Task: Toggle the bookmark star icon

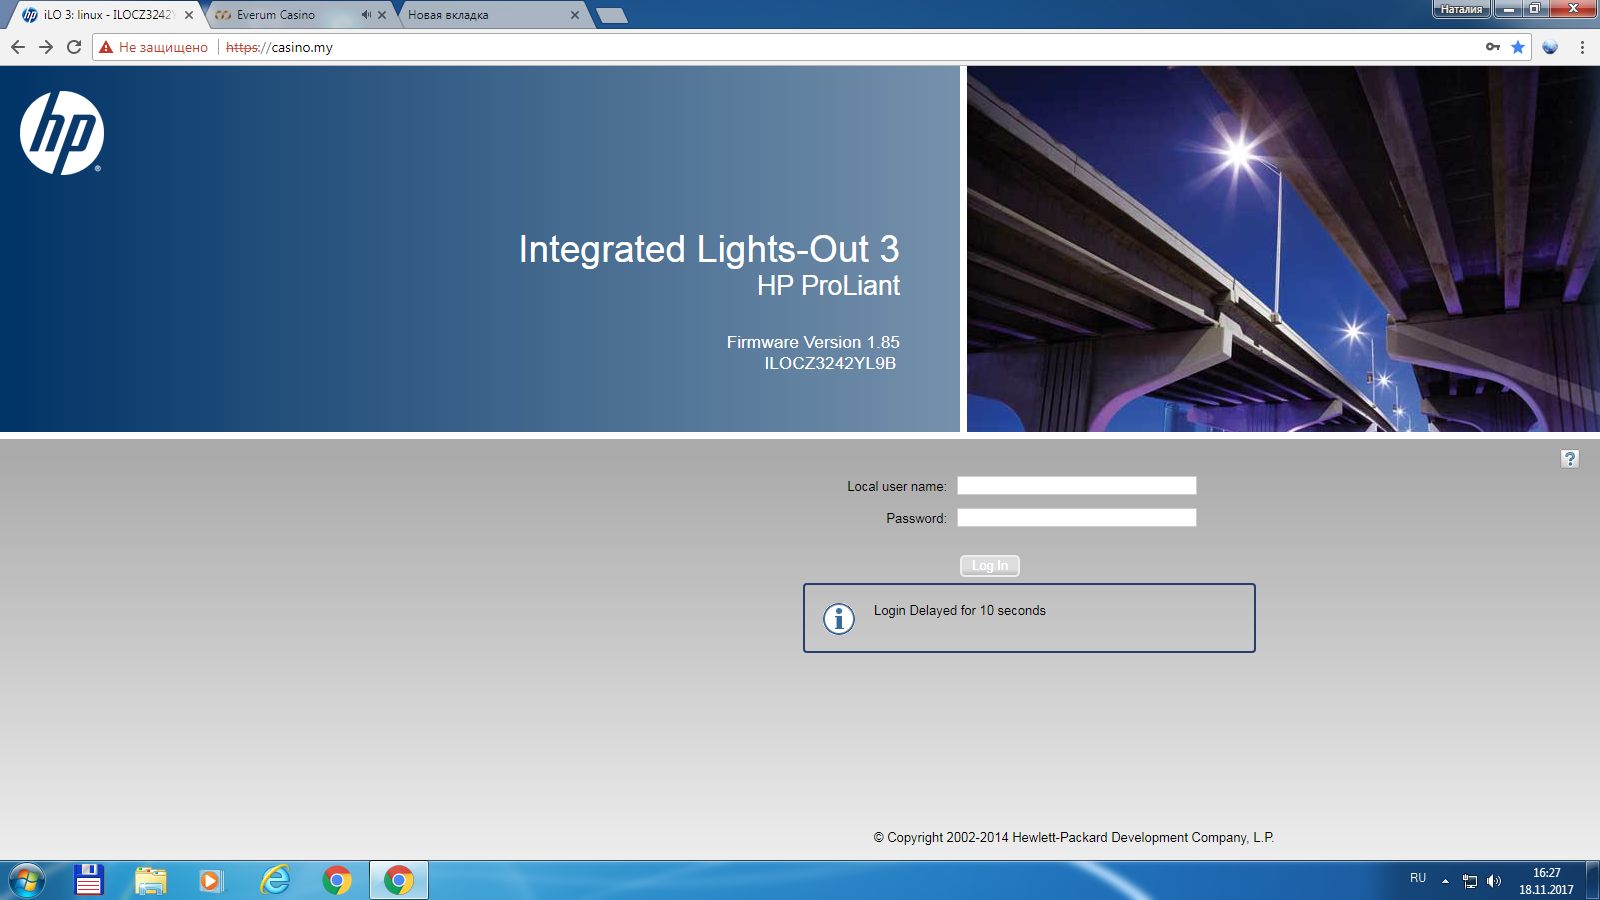Action: (x=1518, y=47)
